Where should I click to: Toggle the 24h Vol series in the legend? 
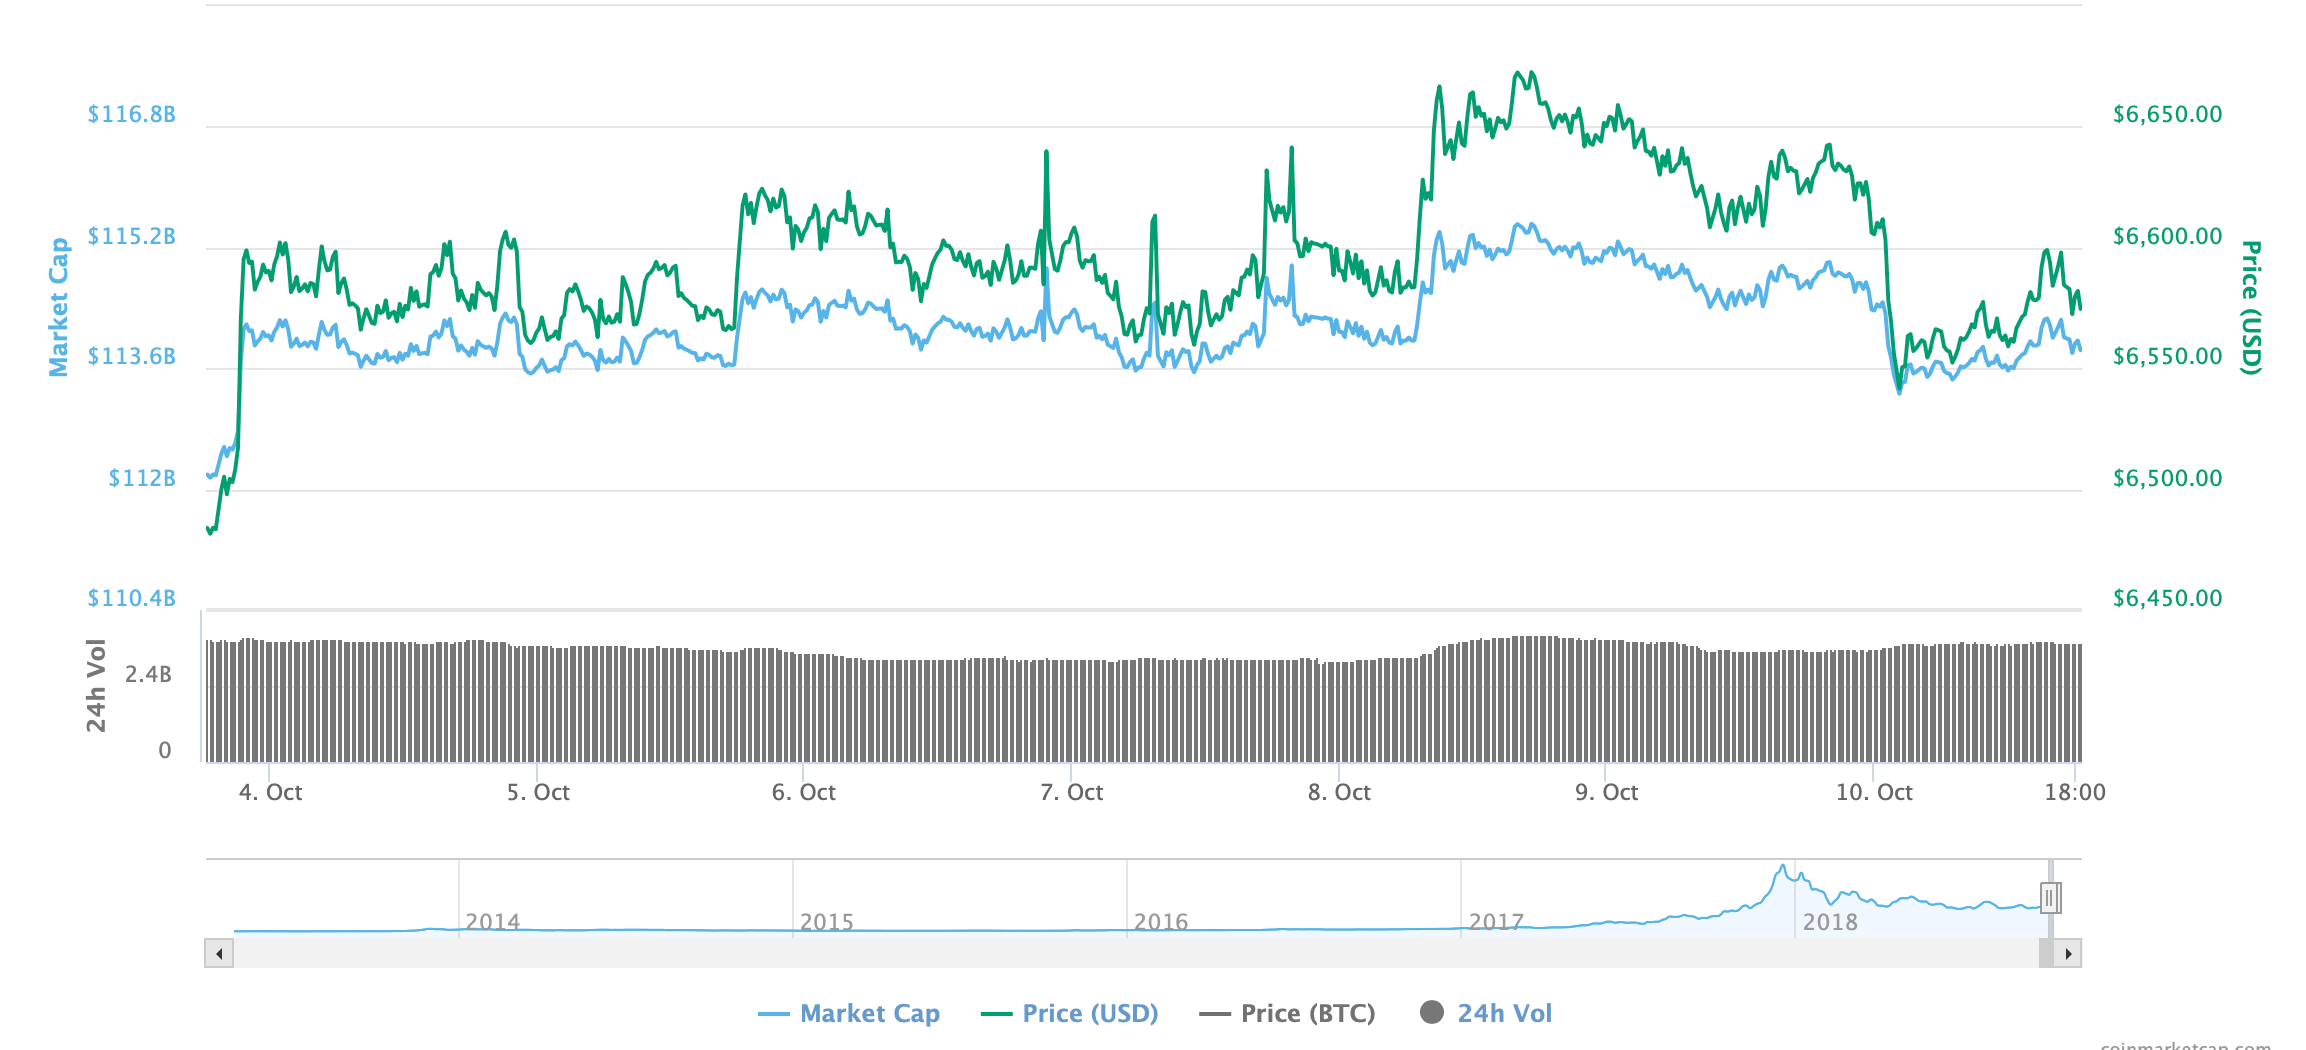pos(1486,1013)
